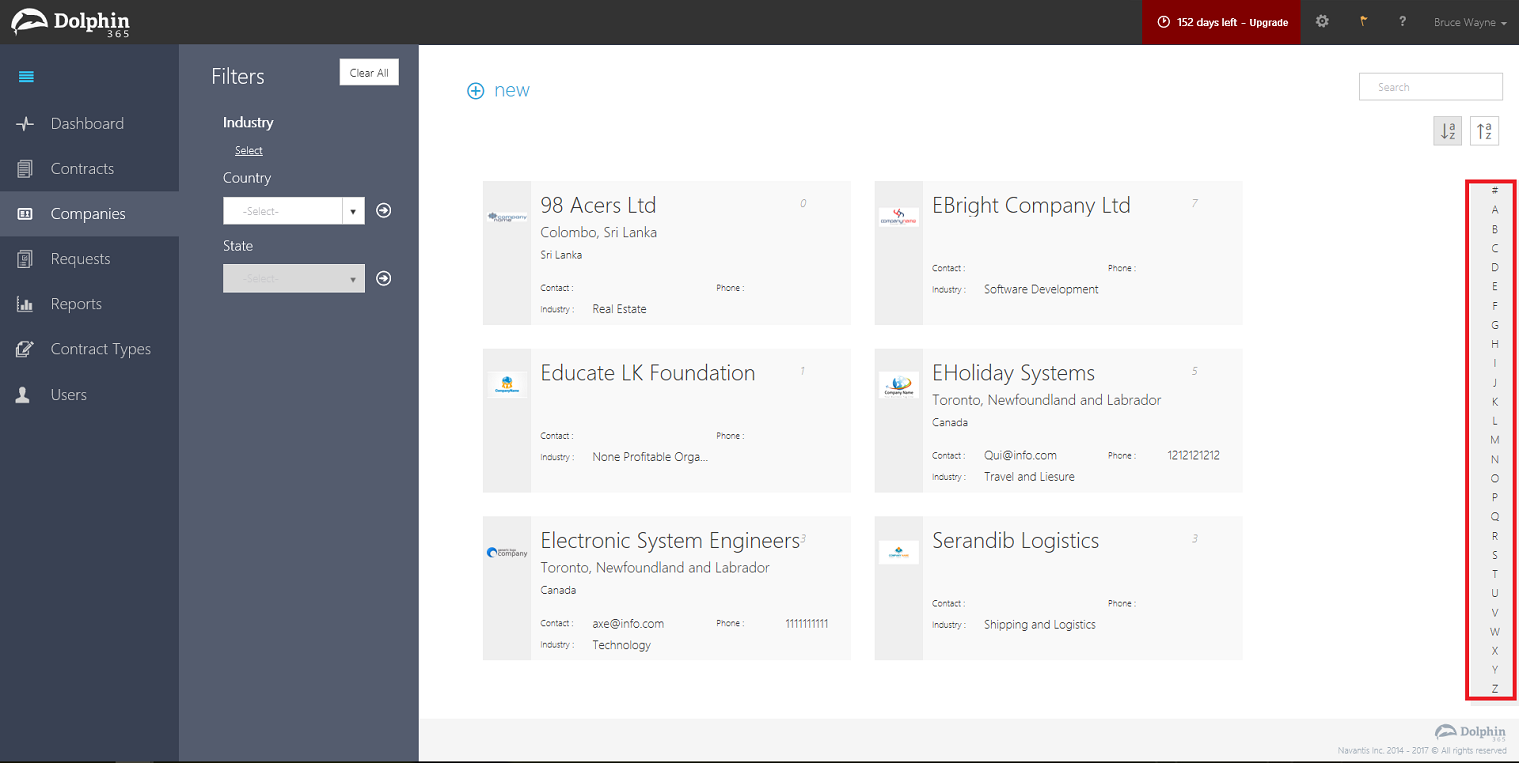
Task: Click the Real Estate industry value
Action: pyautogui.click(x=619, y=309)
